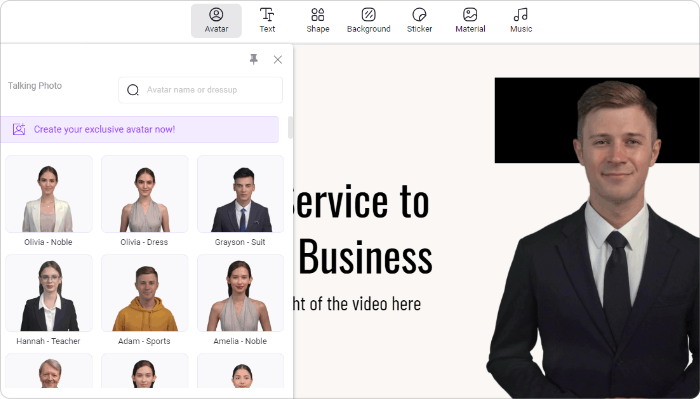The image size is (700, 399).
Task: Open the Shape tool
Action: point(318,21)
